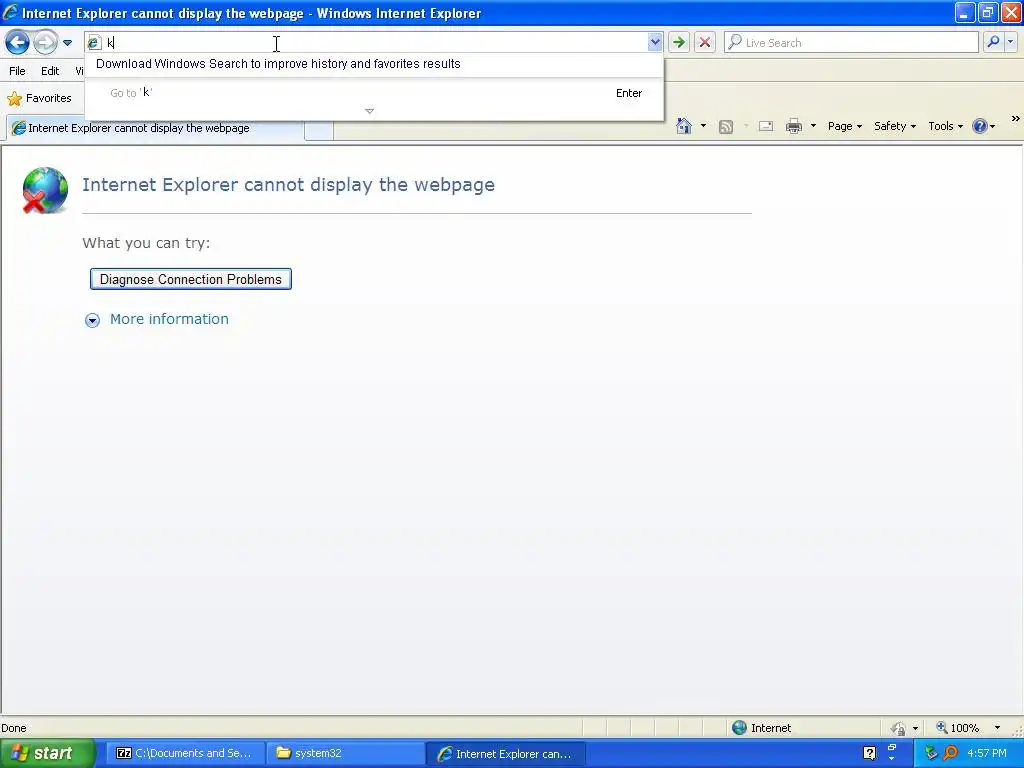Viewport: 1024px width, 768px height.
Task: Click the address bar page icon
Action: click(x=94, y=43)
